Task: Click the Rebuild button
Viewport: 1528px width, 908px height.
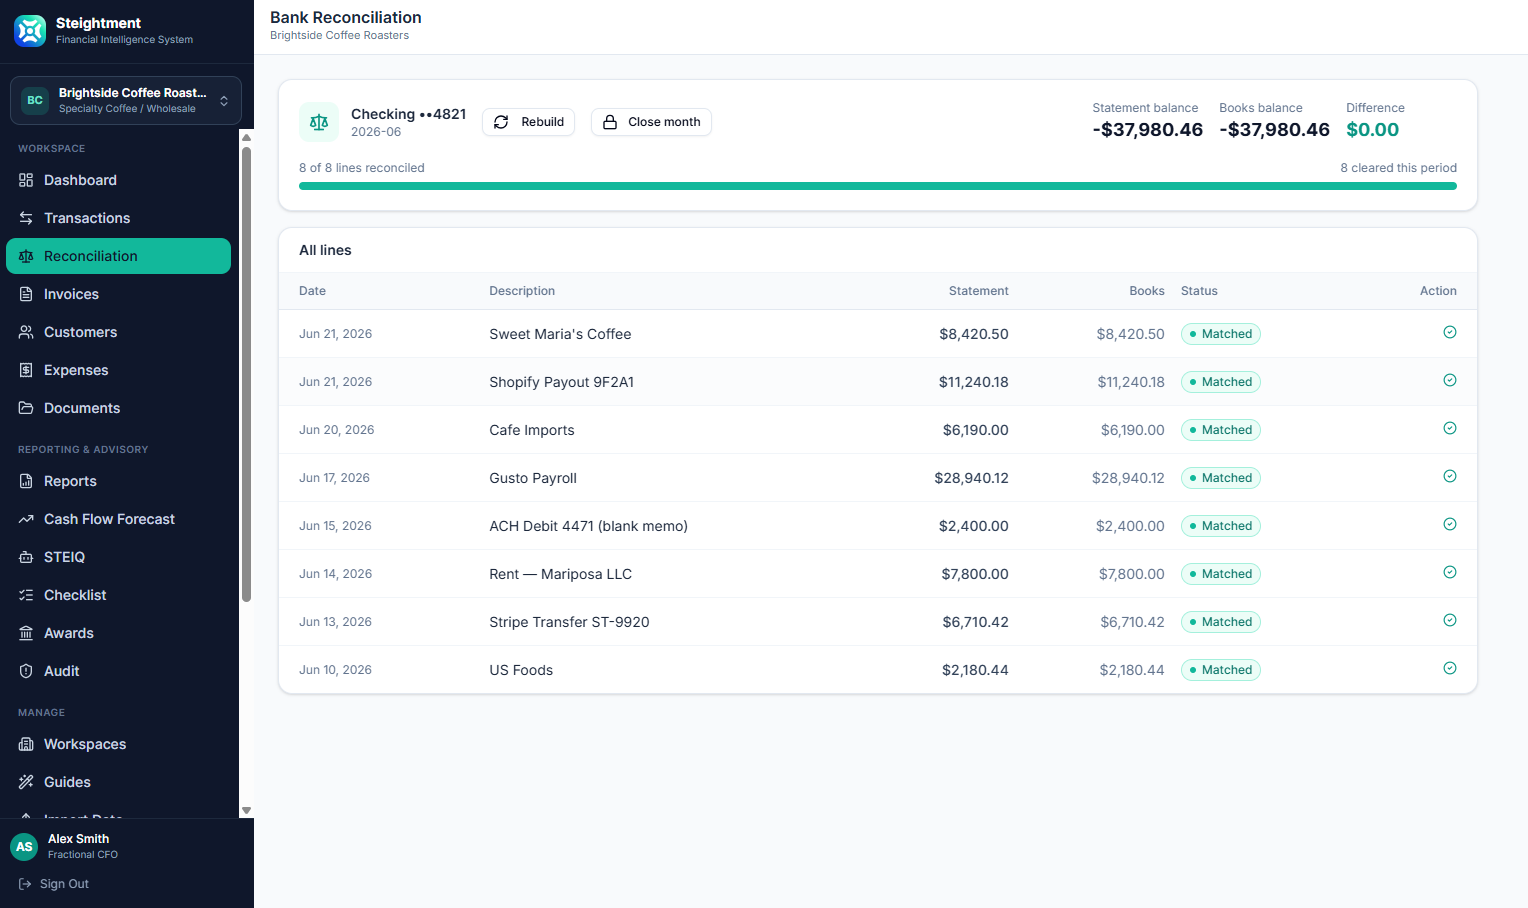Action: [x=528, y=122]
